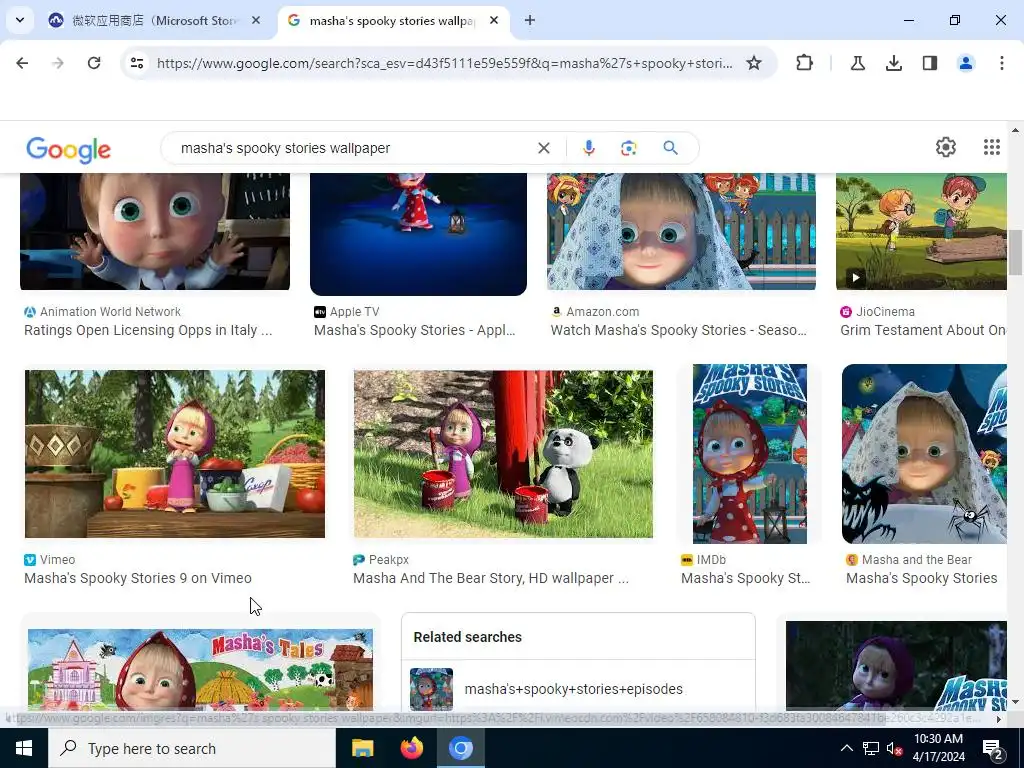Click the taskbar 'Type here to search' box

click(x=191, y=748)
